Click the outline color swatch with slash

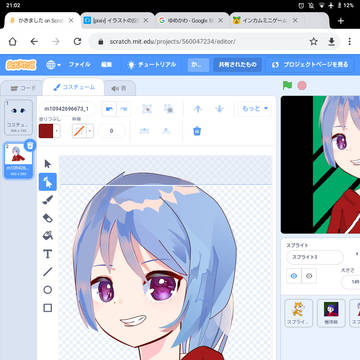tap(79, 131)
